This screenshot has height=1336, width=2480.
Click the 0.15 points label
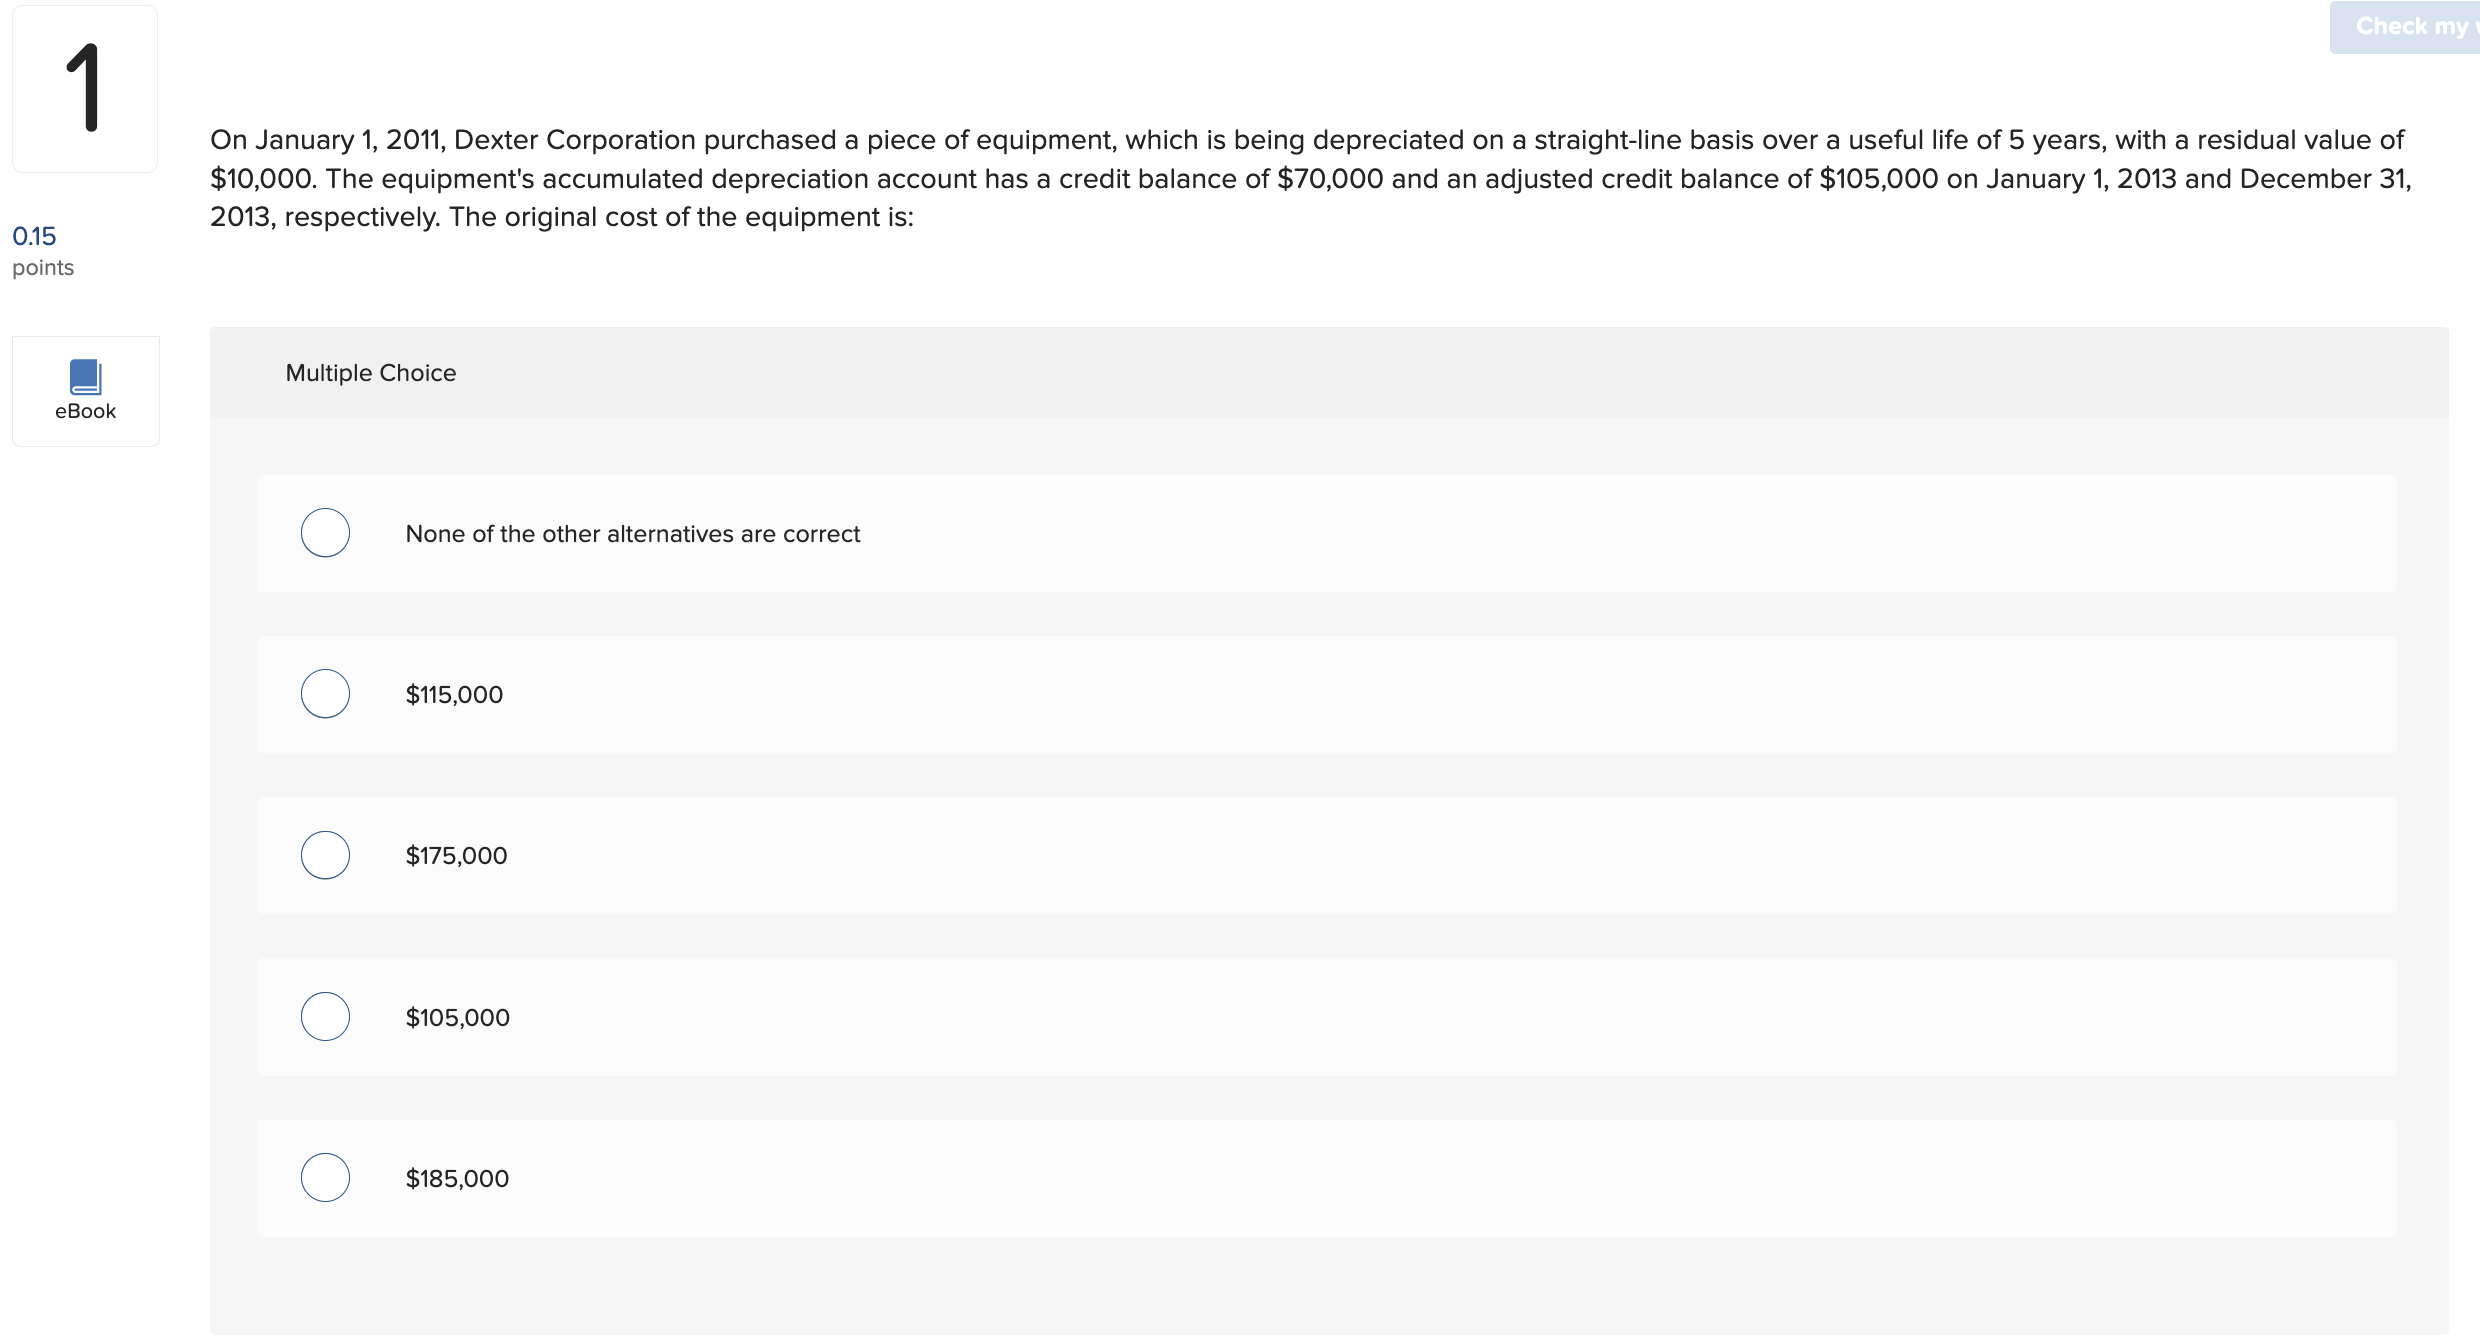[x=35, y=236]
